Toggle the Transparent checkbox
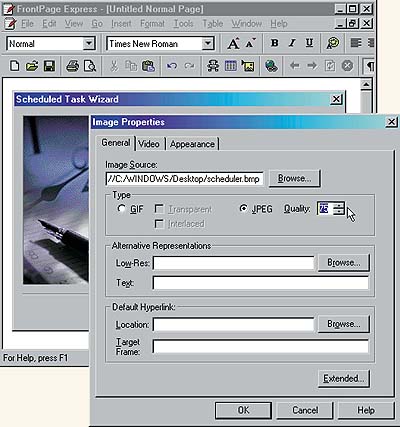Screen dimensions: 400x427 [x=159, y=209]
